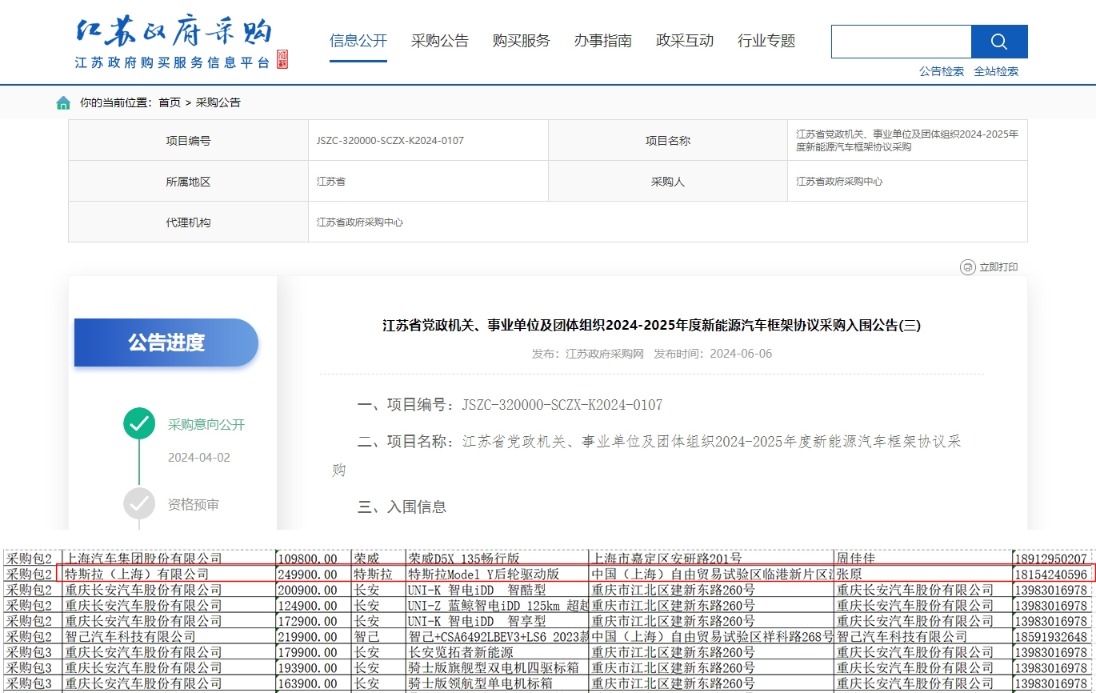
Task: Open the 行业专题 navigation item
Action: click(766, 41)
